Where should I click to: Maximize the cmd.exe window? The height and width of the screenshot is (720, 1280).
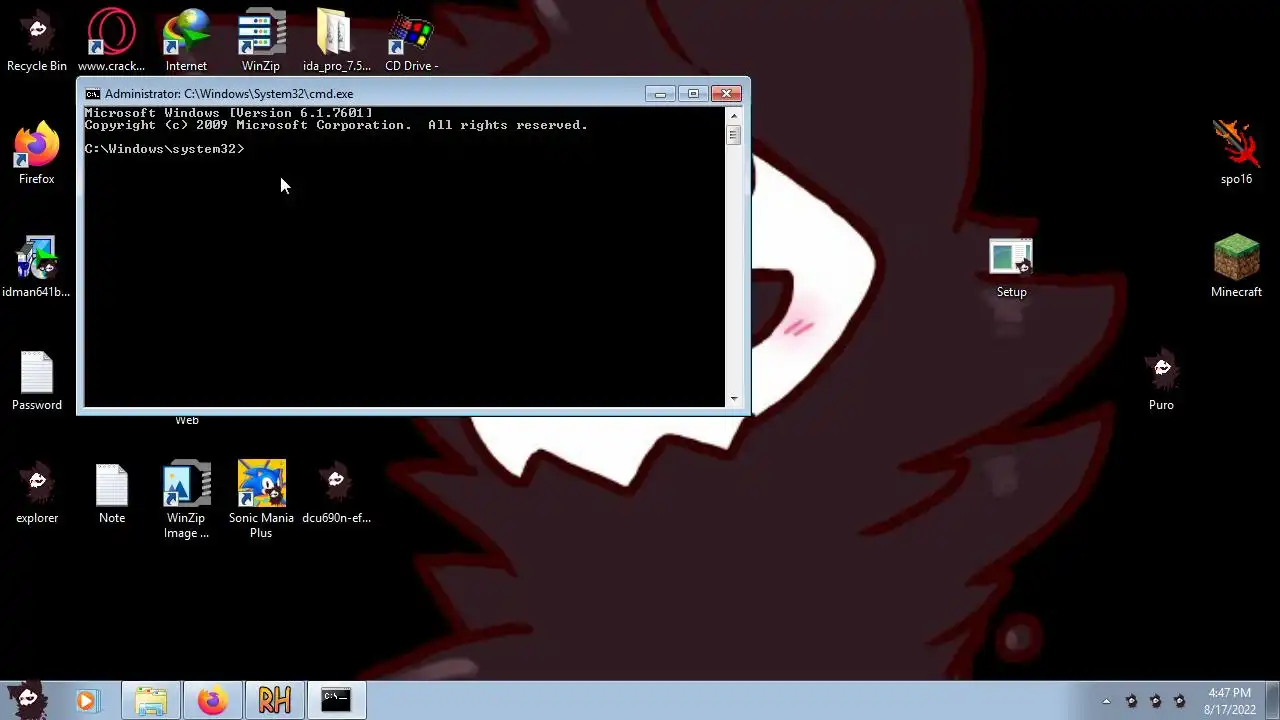(693, 94)
